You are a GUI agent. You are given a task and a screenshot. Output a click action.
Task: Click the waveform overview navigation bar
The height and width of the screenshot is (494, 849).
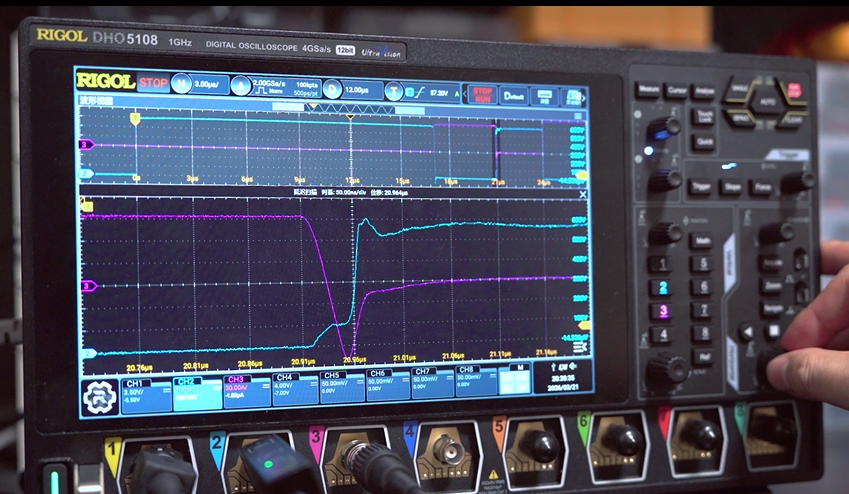coord(349,109)
